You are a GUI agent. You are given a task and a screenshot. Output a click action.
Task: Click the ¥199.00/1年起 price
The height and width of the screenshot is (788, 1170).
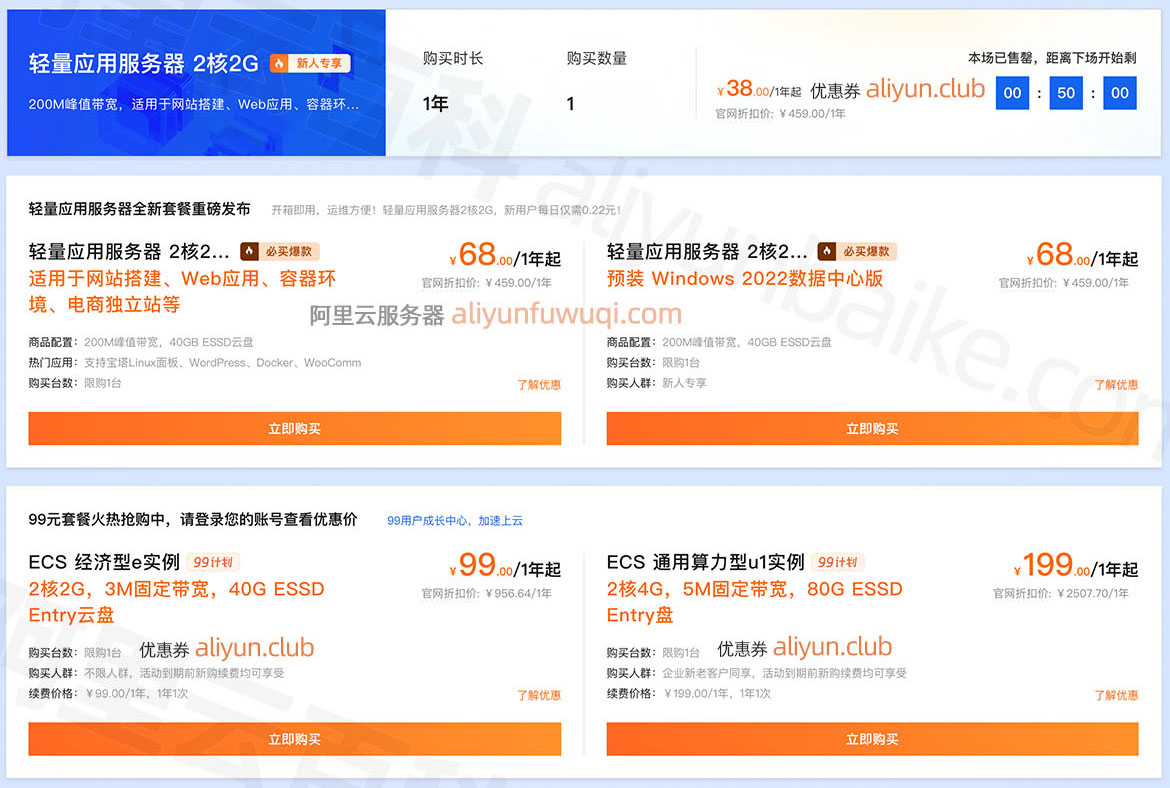[1076, 566]
